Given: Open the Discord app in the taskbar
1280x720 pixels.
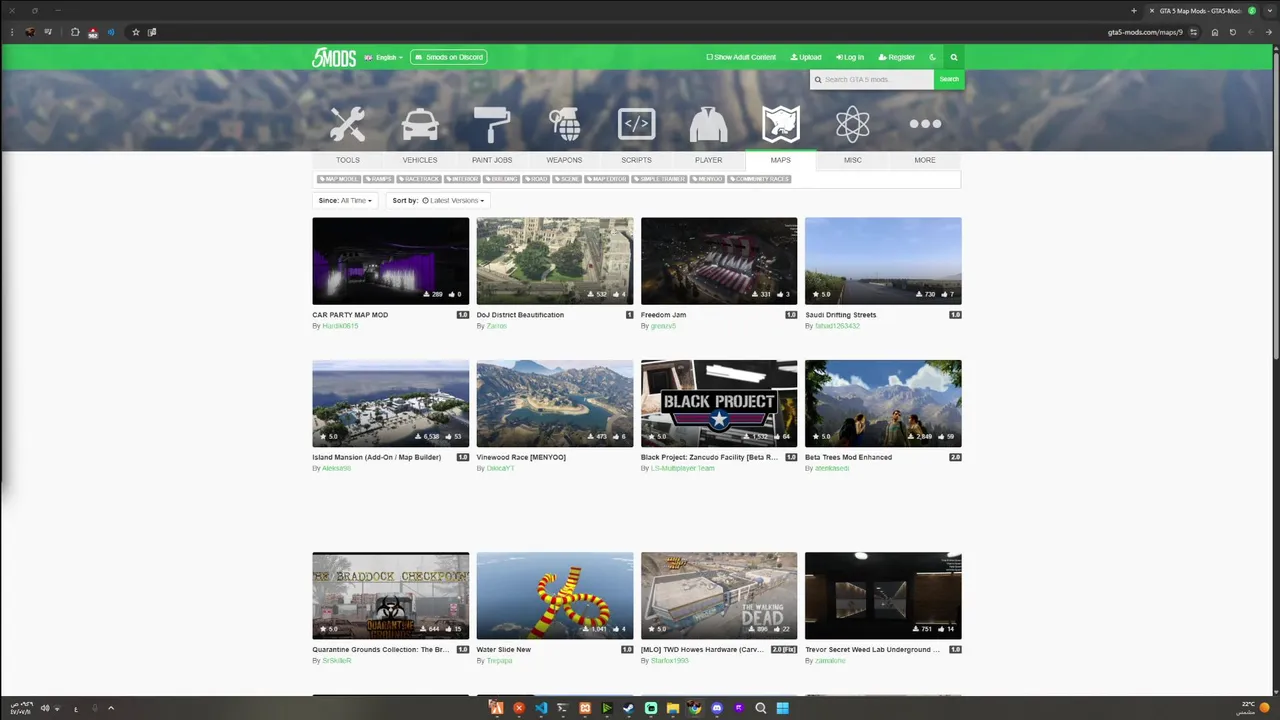Looking at the screenshot, I should [717, 708].
